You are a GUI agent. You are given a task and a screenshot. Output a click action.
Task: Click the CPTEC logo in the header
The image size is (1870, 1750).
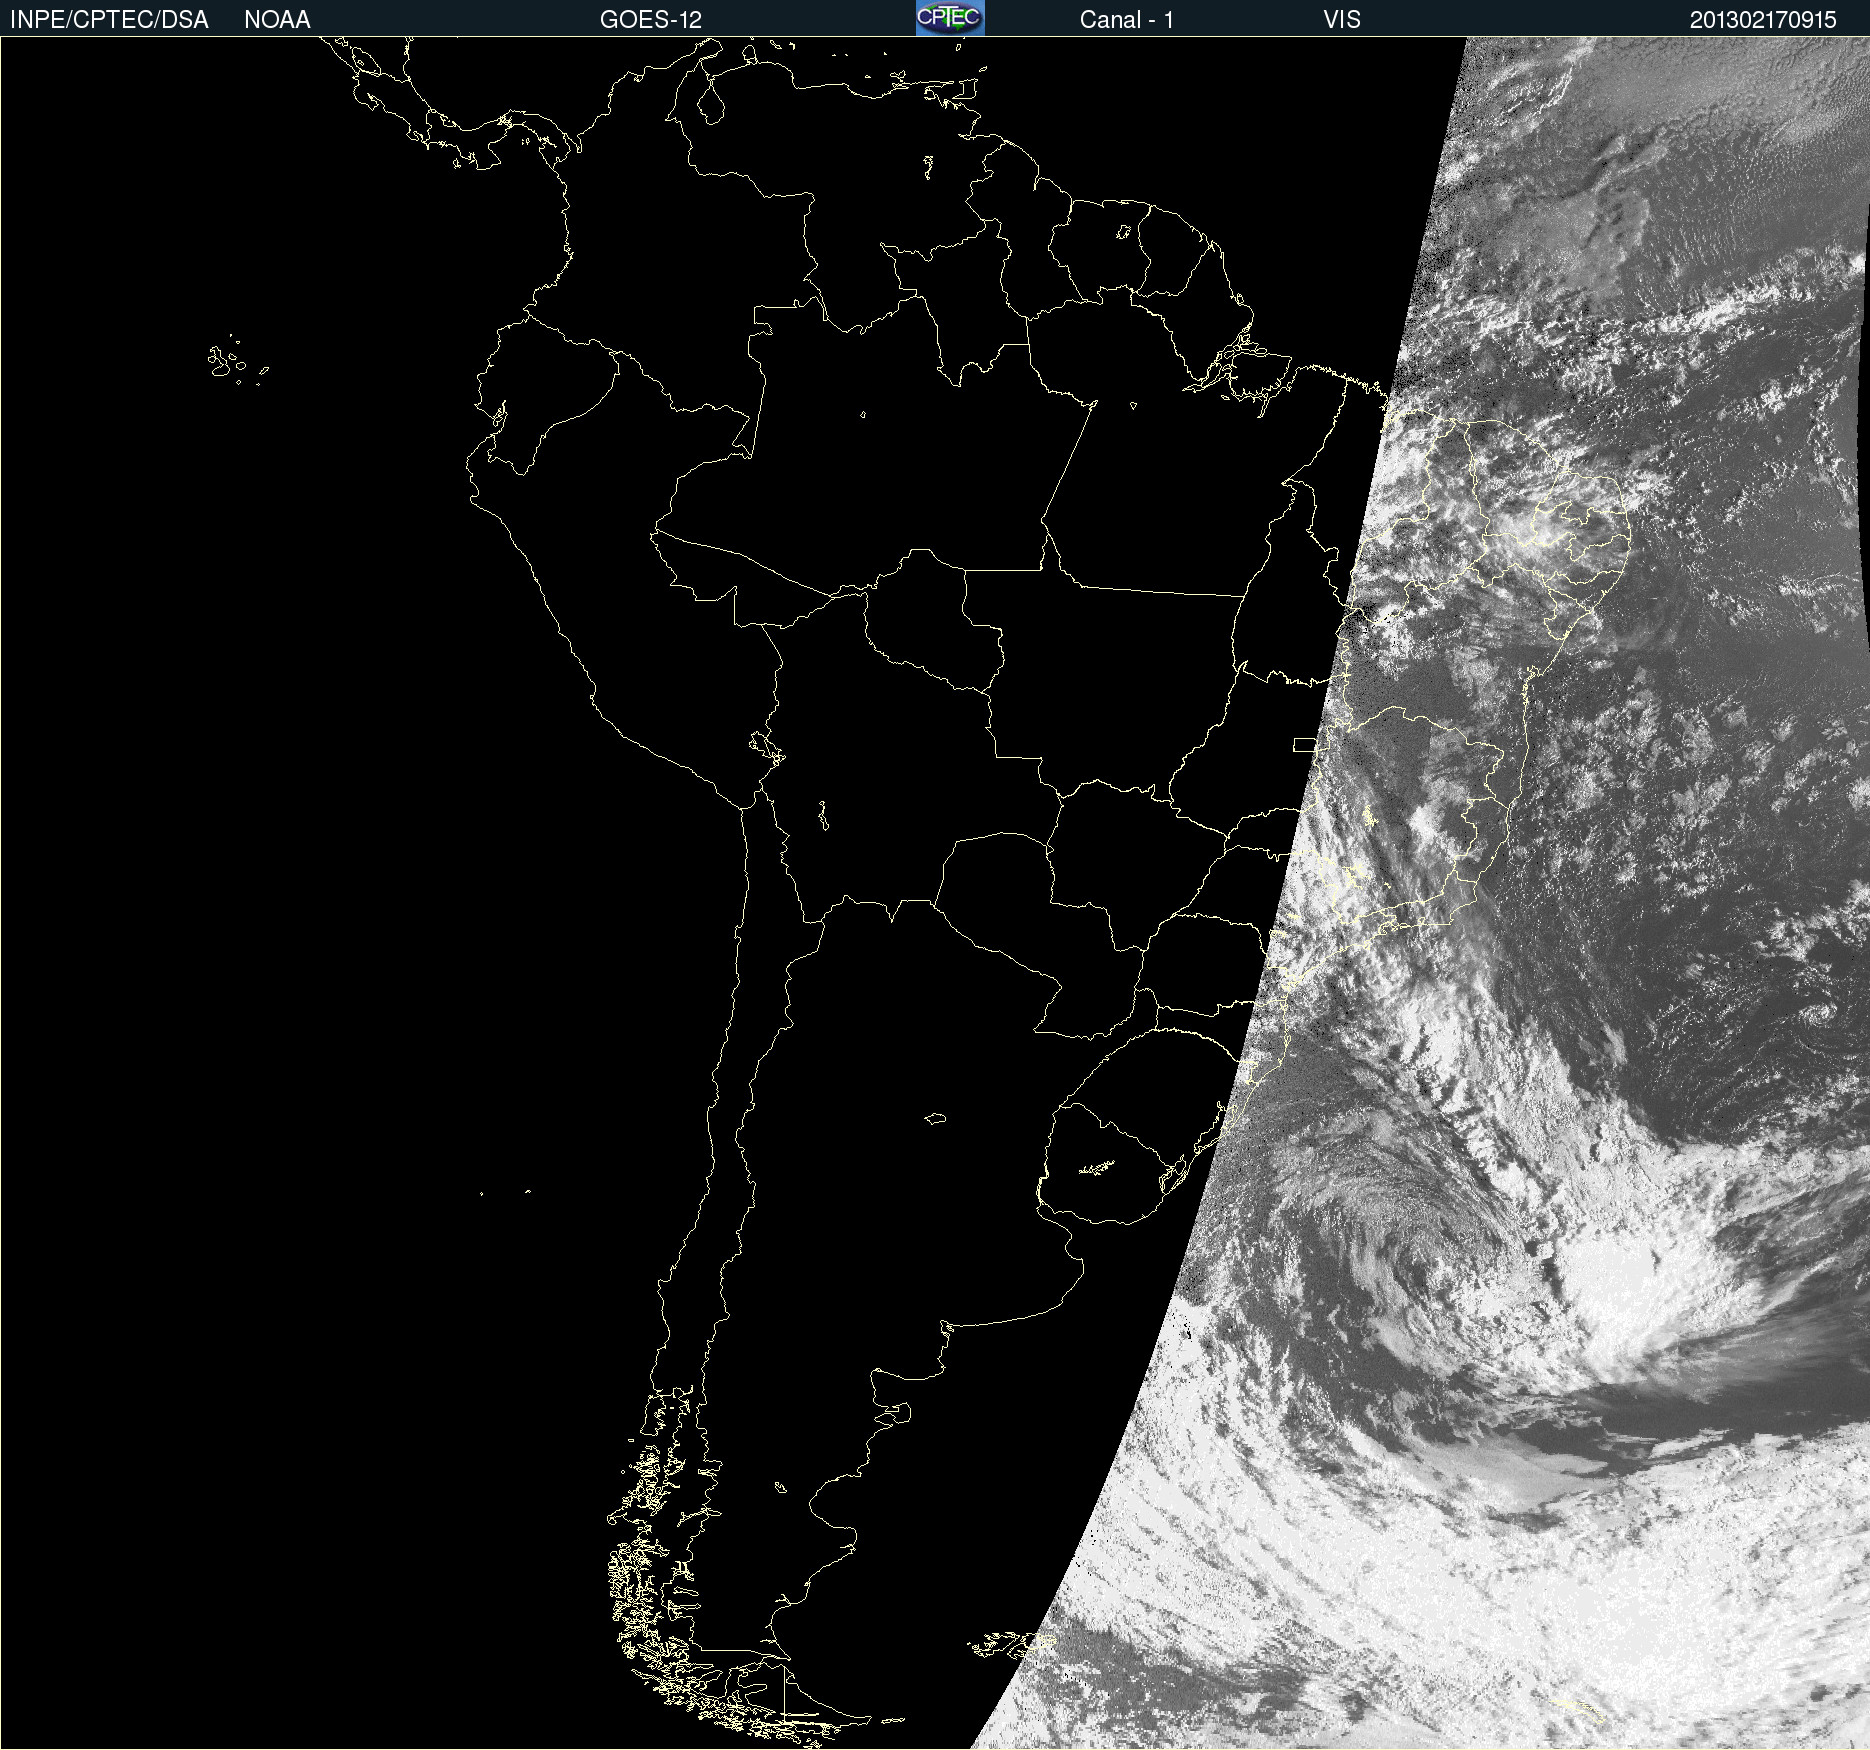pyautogui.click(x=950, y=18)
